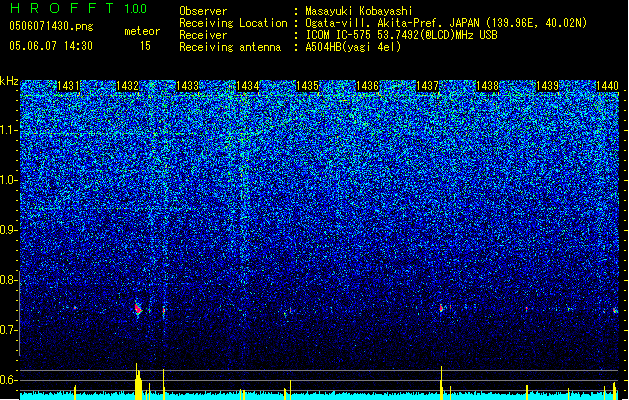The height and width of the screenshot is (400, 629).
Task: Click the kHz axis unit label
Action: [x=9, y=81]
